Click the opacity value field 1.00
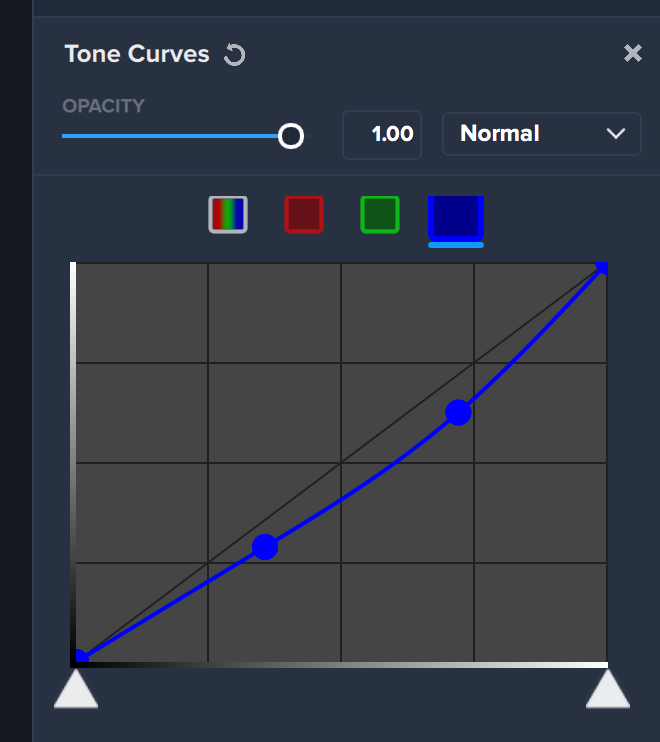Viewport: 660px width, 742px height. coord(382,134)
